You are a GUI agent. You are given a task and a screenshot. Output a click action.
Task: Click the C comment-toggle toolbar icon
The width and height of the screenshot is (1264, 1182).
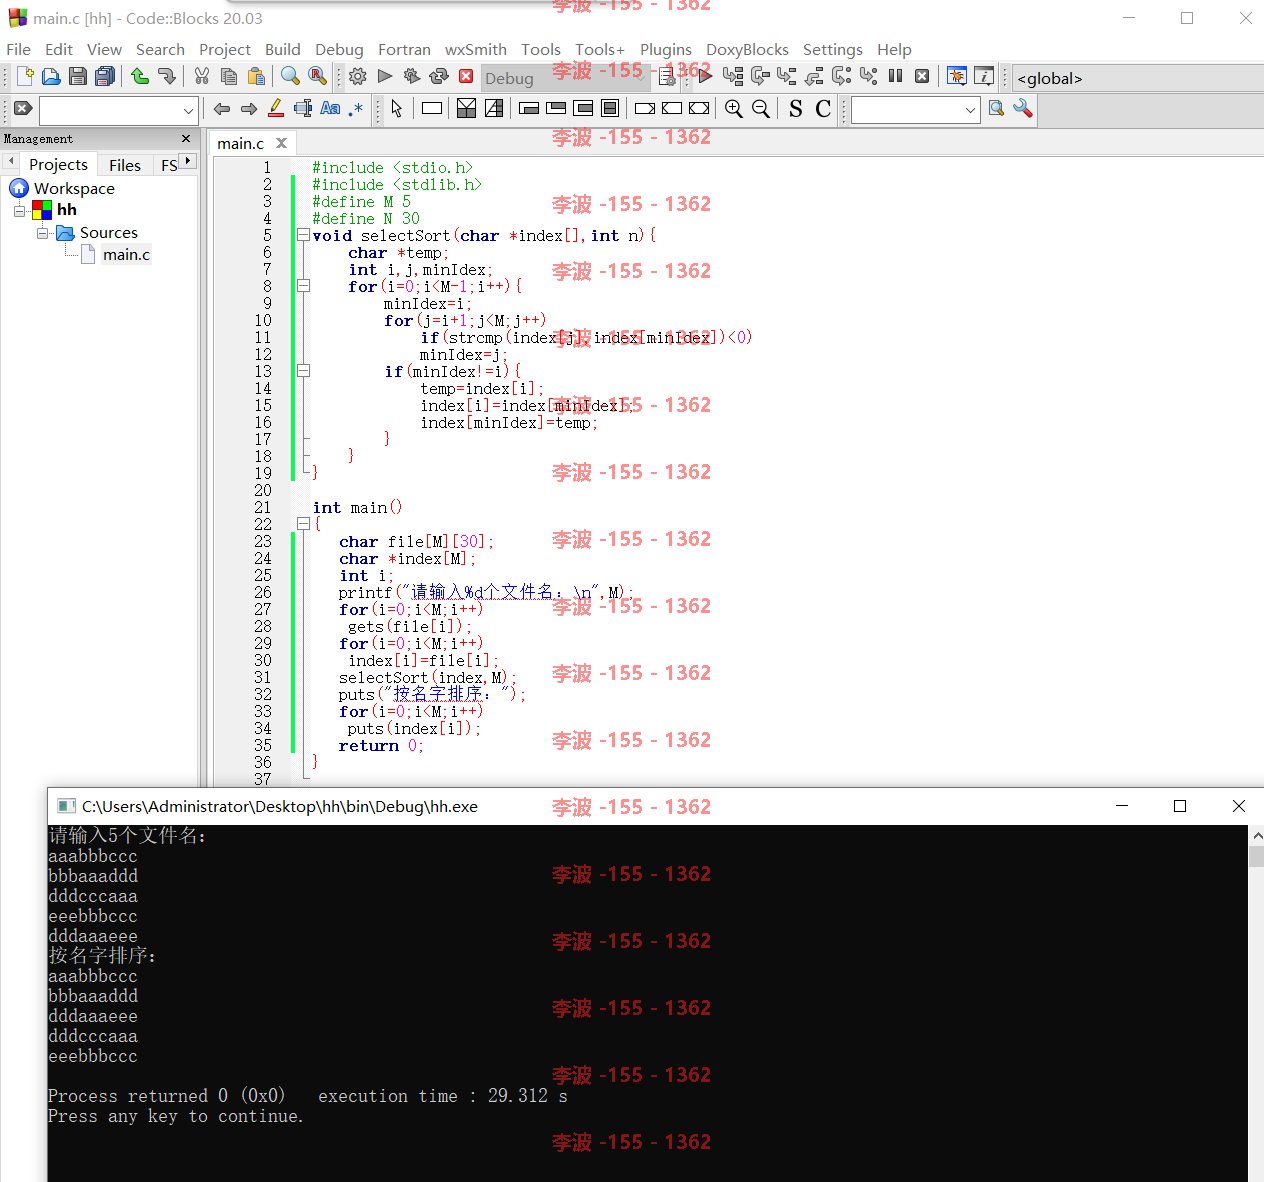click(823, 109)
